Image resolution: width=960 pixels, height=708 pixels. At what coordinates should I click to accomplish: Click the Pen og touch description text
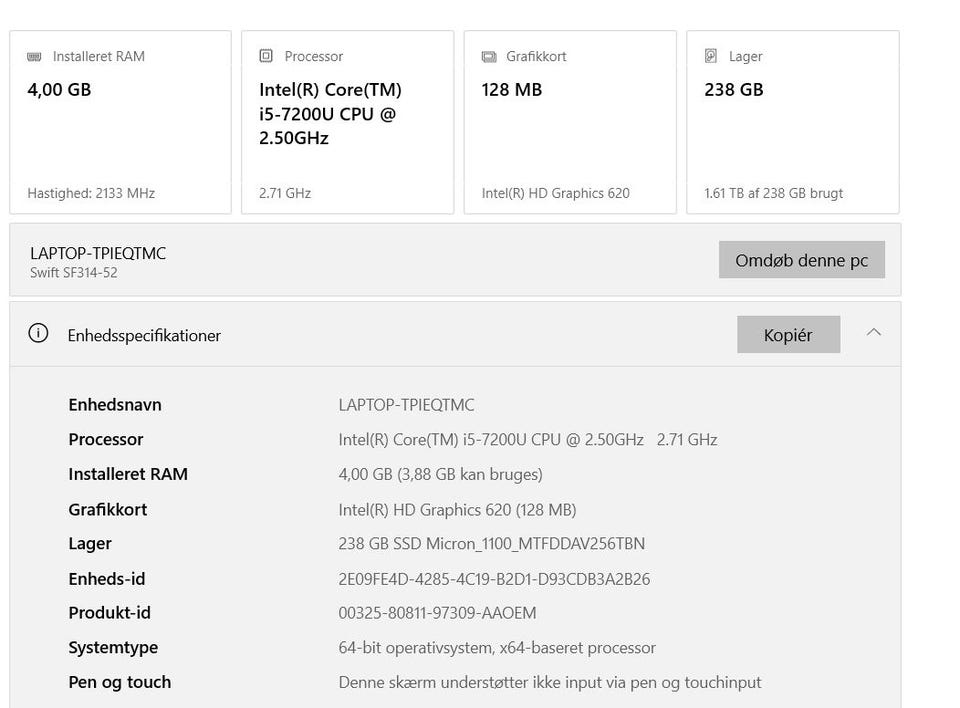[x=549, y=682]
